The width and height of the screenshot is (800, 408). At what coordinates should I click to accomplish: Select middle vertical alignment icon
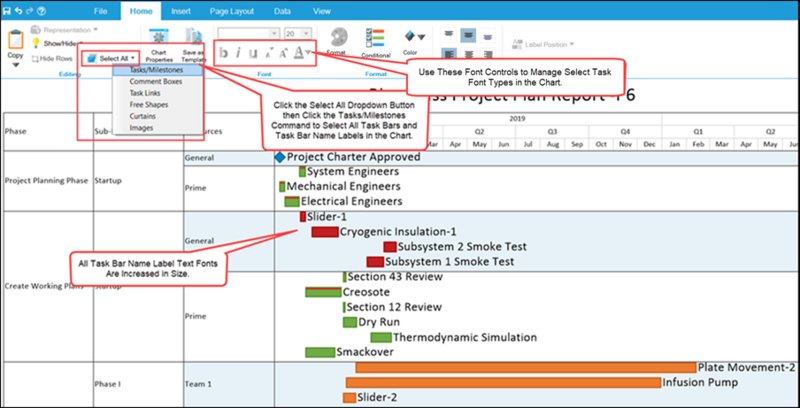click(468, 35)
